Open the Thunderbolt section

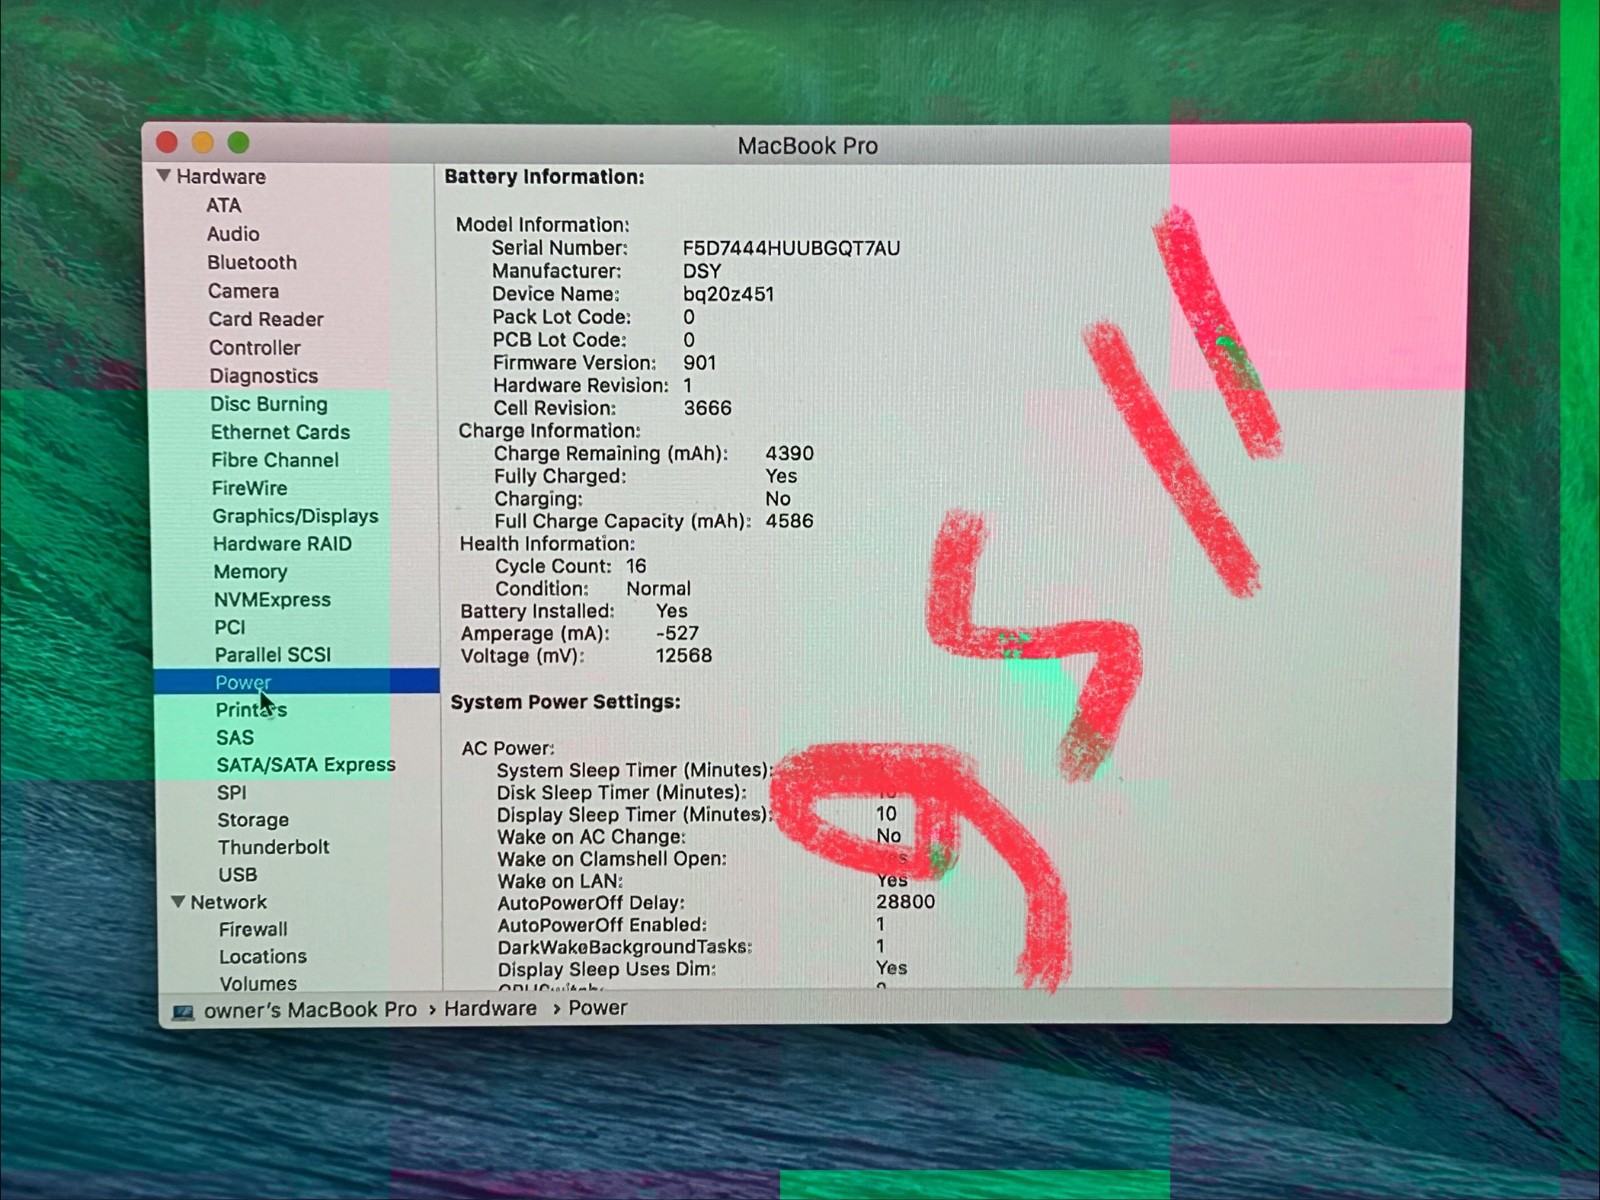274,847
